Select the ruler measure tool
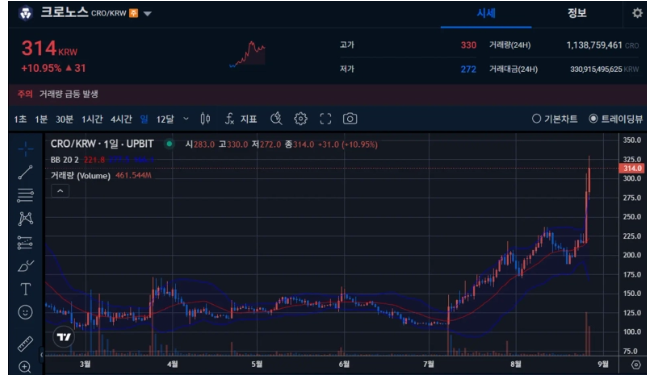The height and width of the screenshot is (376, 647). (x=25, y=343)
